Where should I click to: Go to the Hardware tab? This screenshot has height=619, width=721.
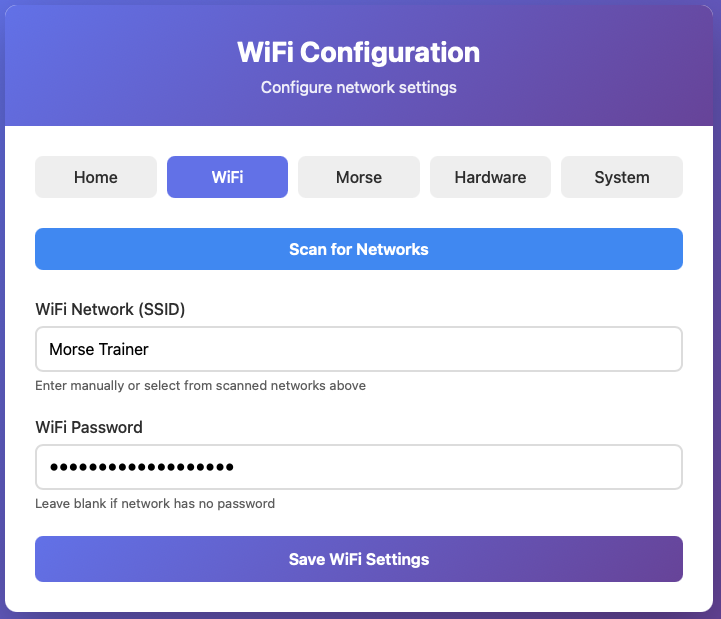[490, 177]
